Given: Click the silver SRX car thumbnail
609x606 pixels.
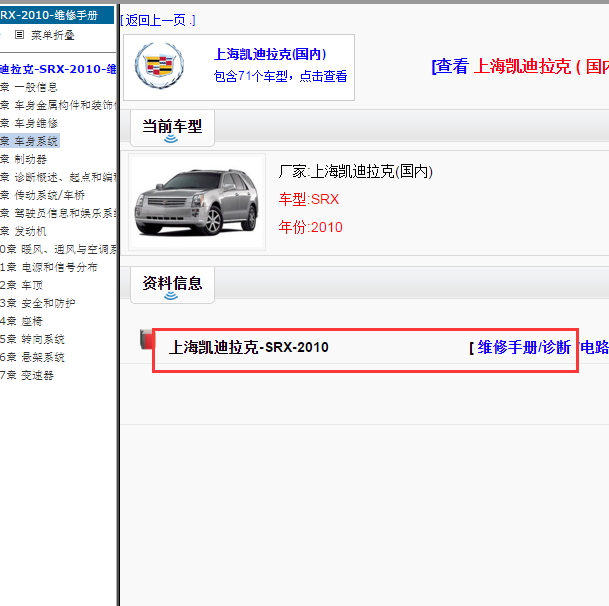Looking at the screenshot, I should (197, 202).
